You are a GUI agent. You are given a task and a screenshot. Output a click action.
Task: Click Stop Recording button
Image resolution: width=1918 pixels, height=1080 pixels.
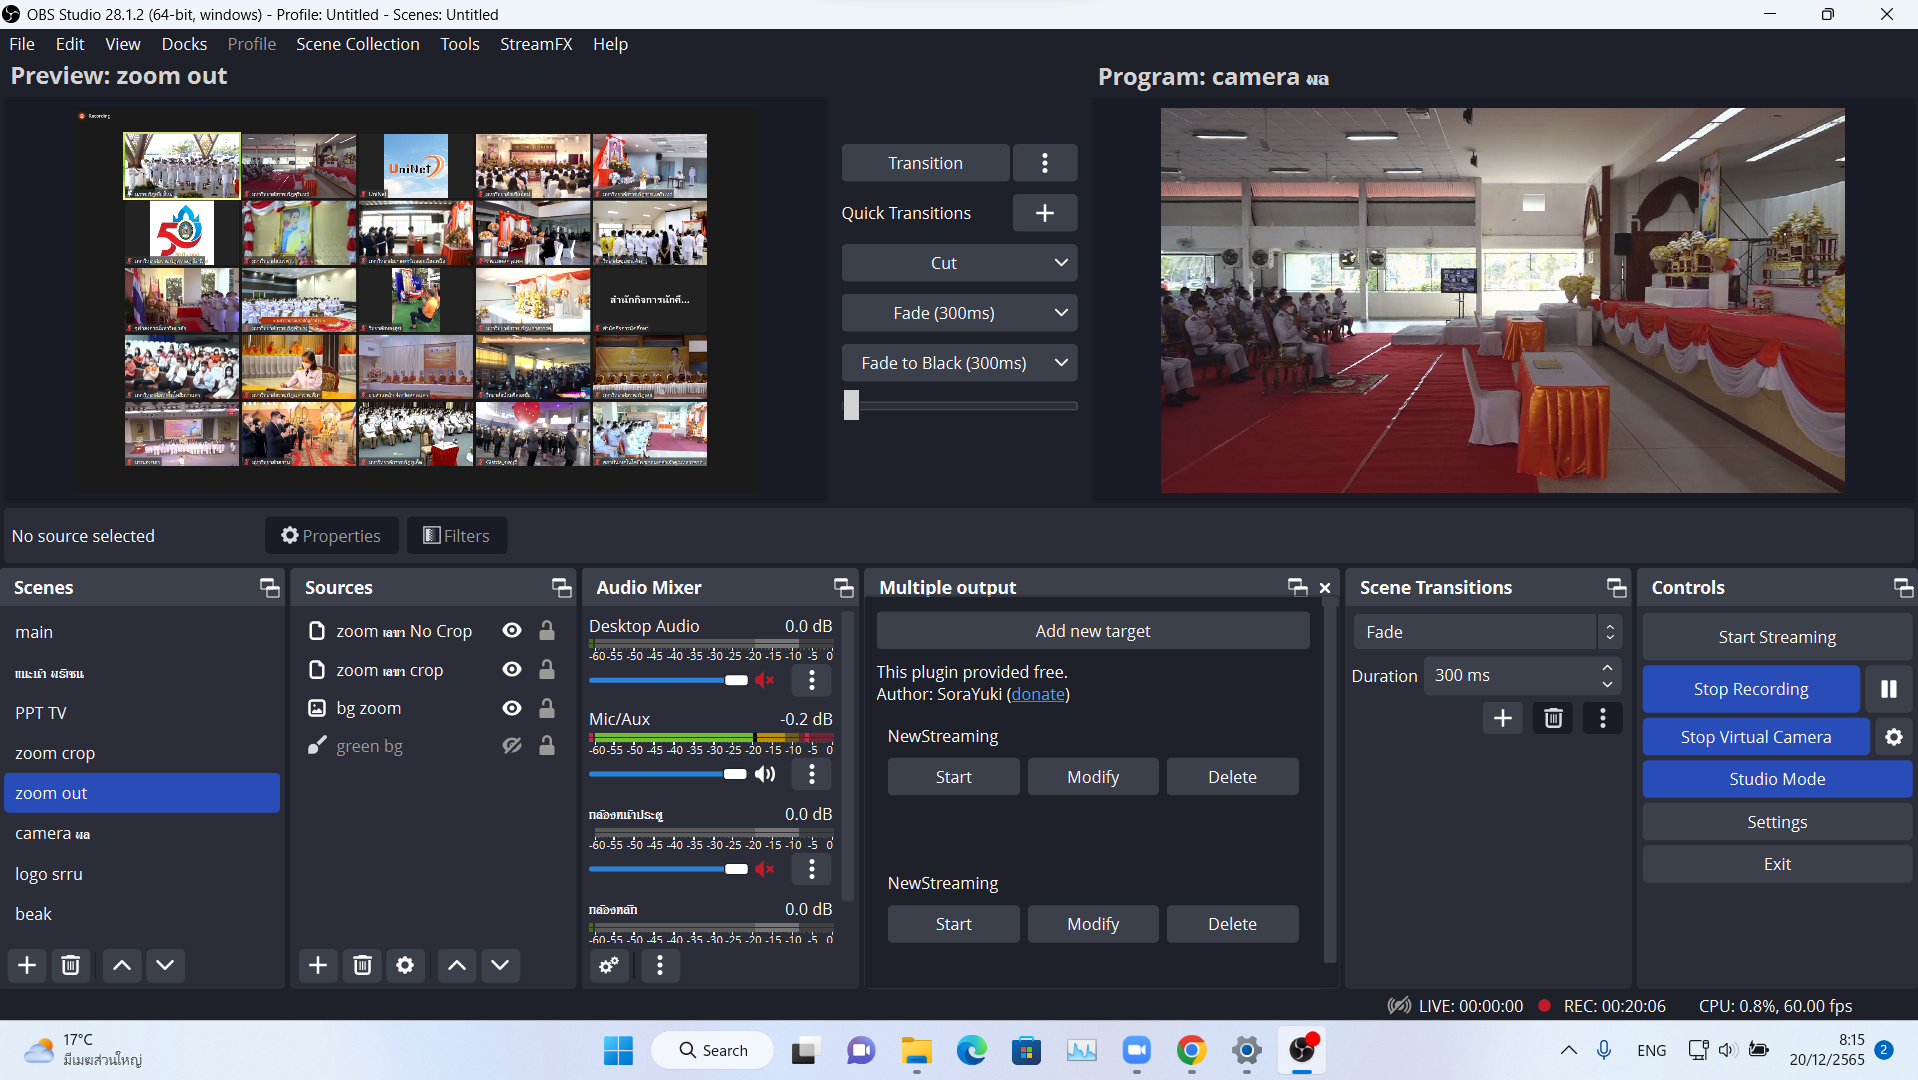[x=1750, y=689]
